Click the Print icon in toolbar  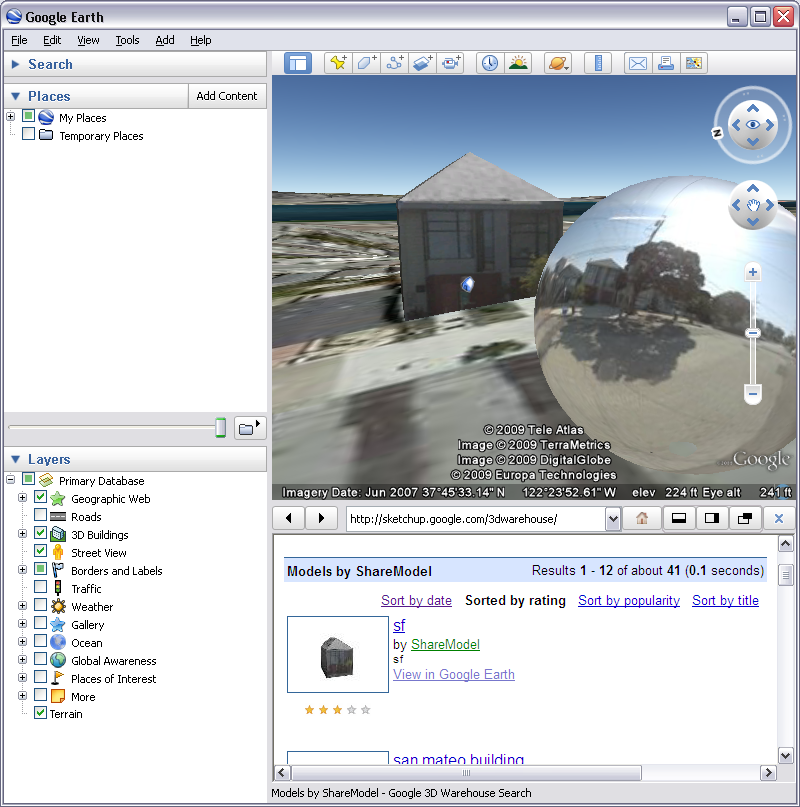(x=666, y=63)
